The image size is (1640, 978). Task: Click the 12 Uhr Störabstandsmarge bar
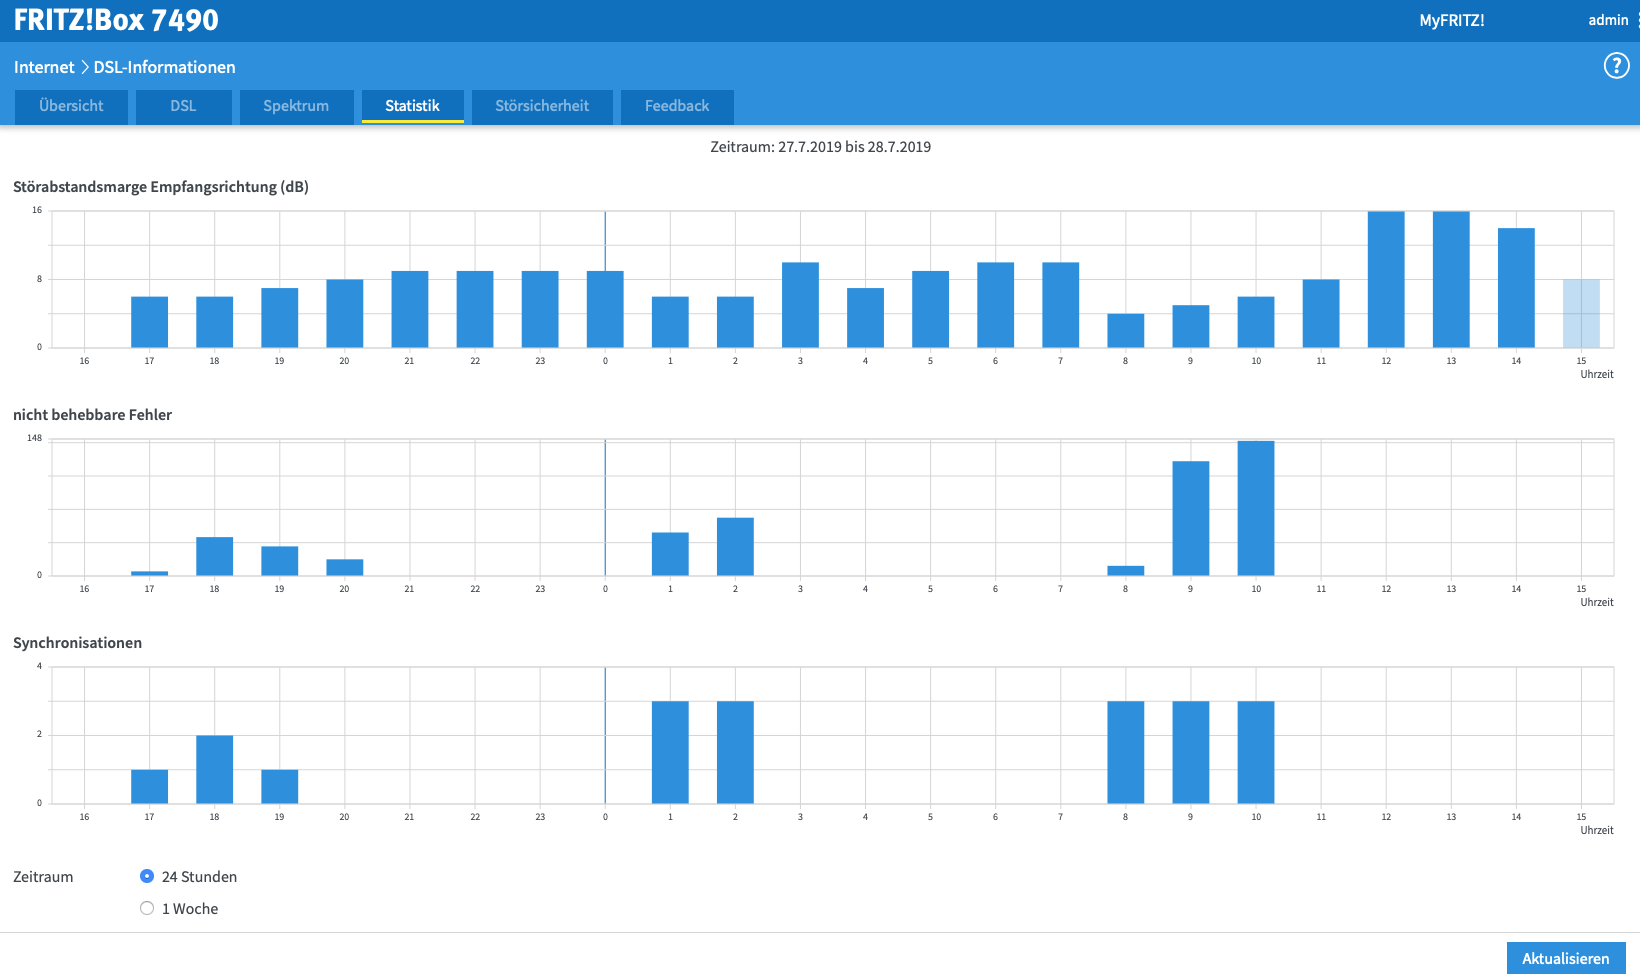(1386, 280)
